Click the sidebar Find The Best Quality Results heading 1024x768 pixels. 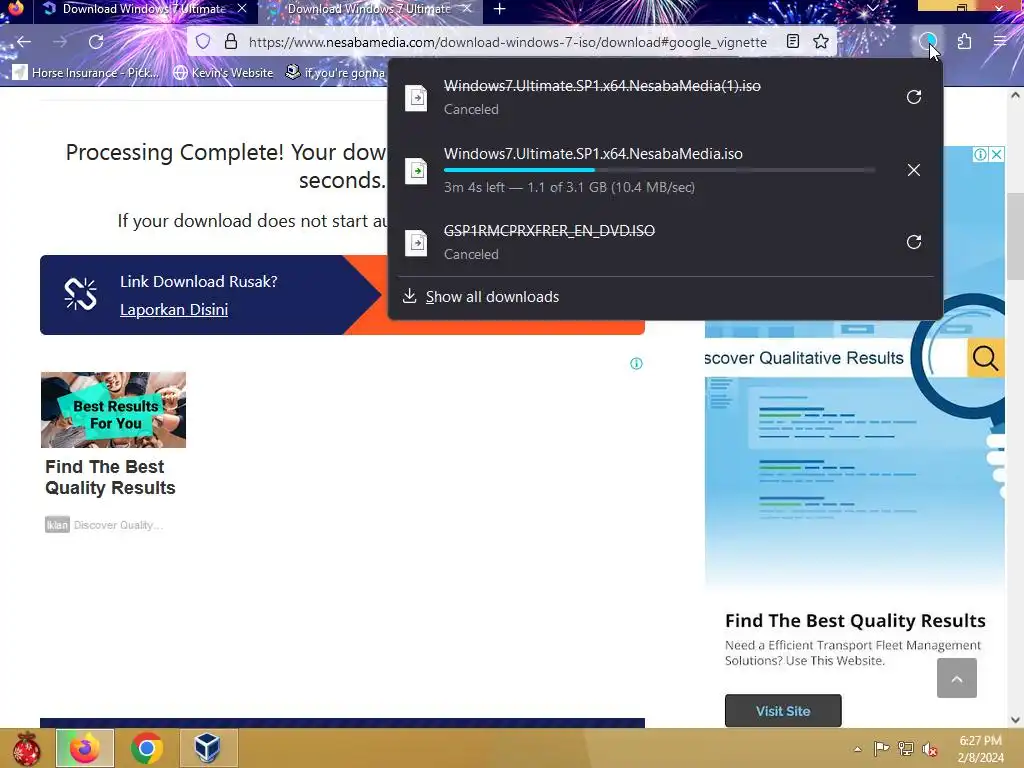point(855,620)
